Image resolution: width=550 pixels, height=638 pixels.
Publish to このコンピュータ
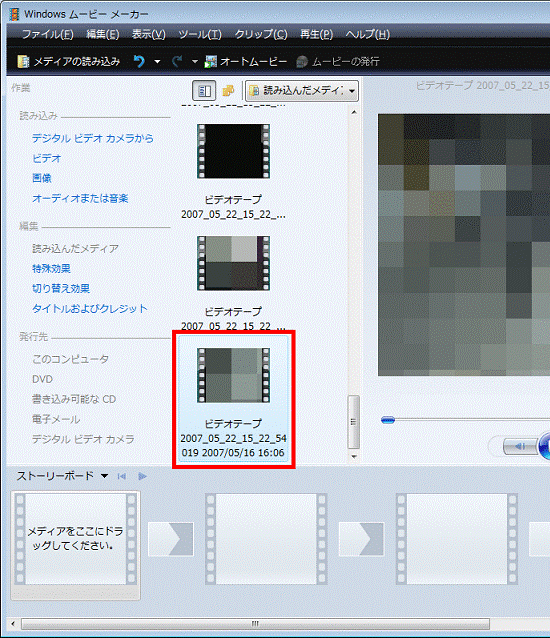pos(70,359)
